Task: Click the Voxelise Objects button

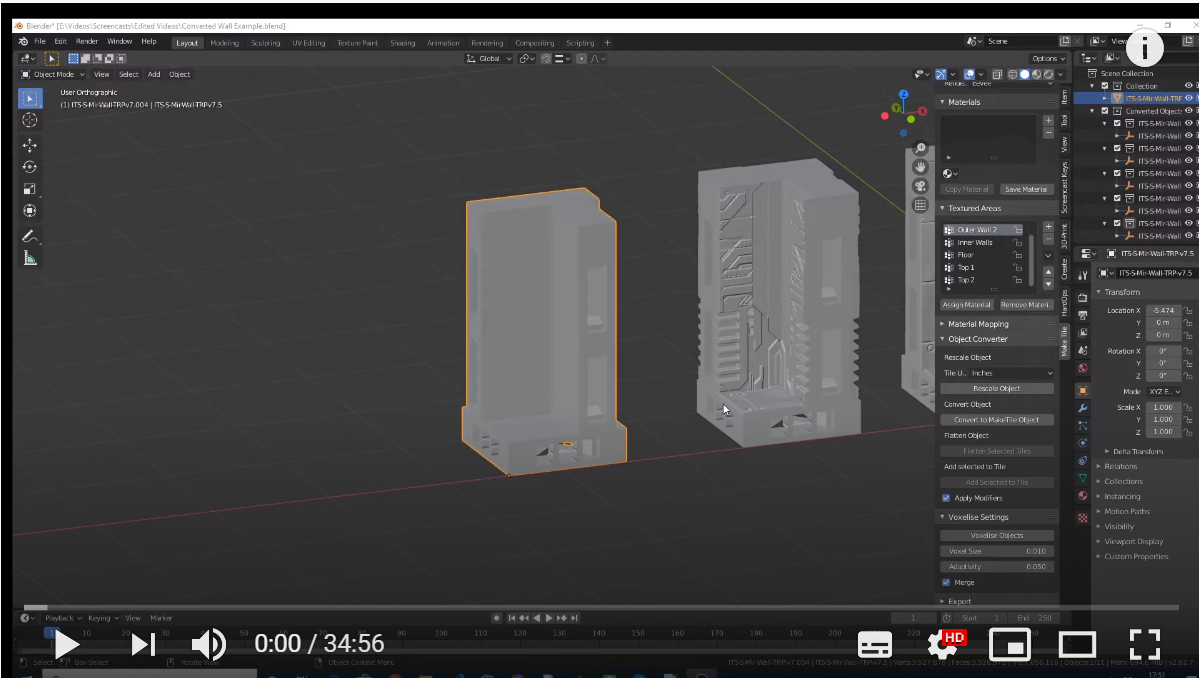Action: [x=997, y=535]
